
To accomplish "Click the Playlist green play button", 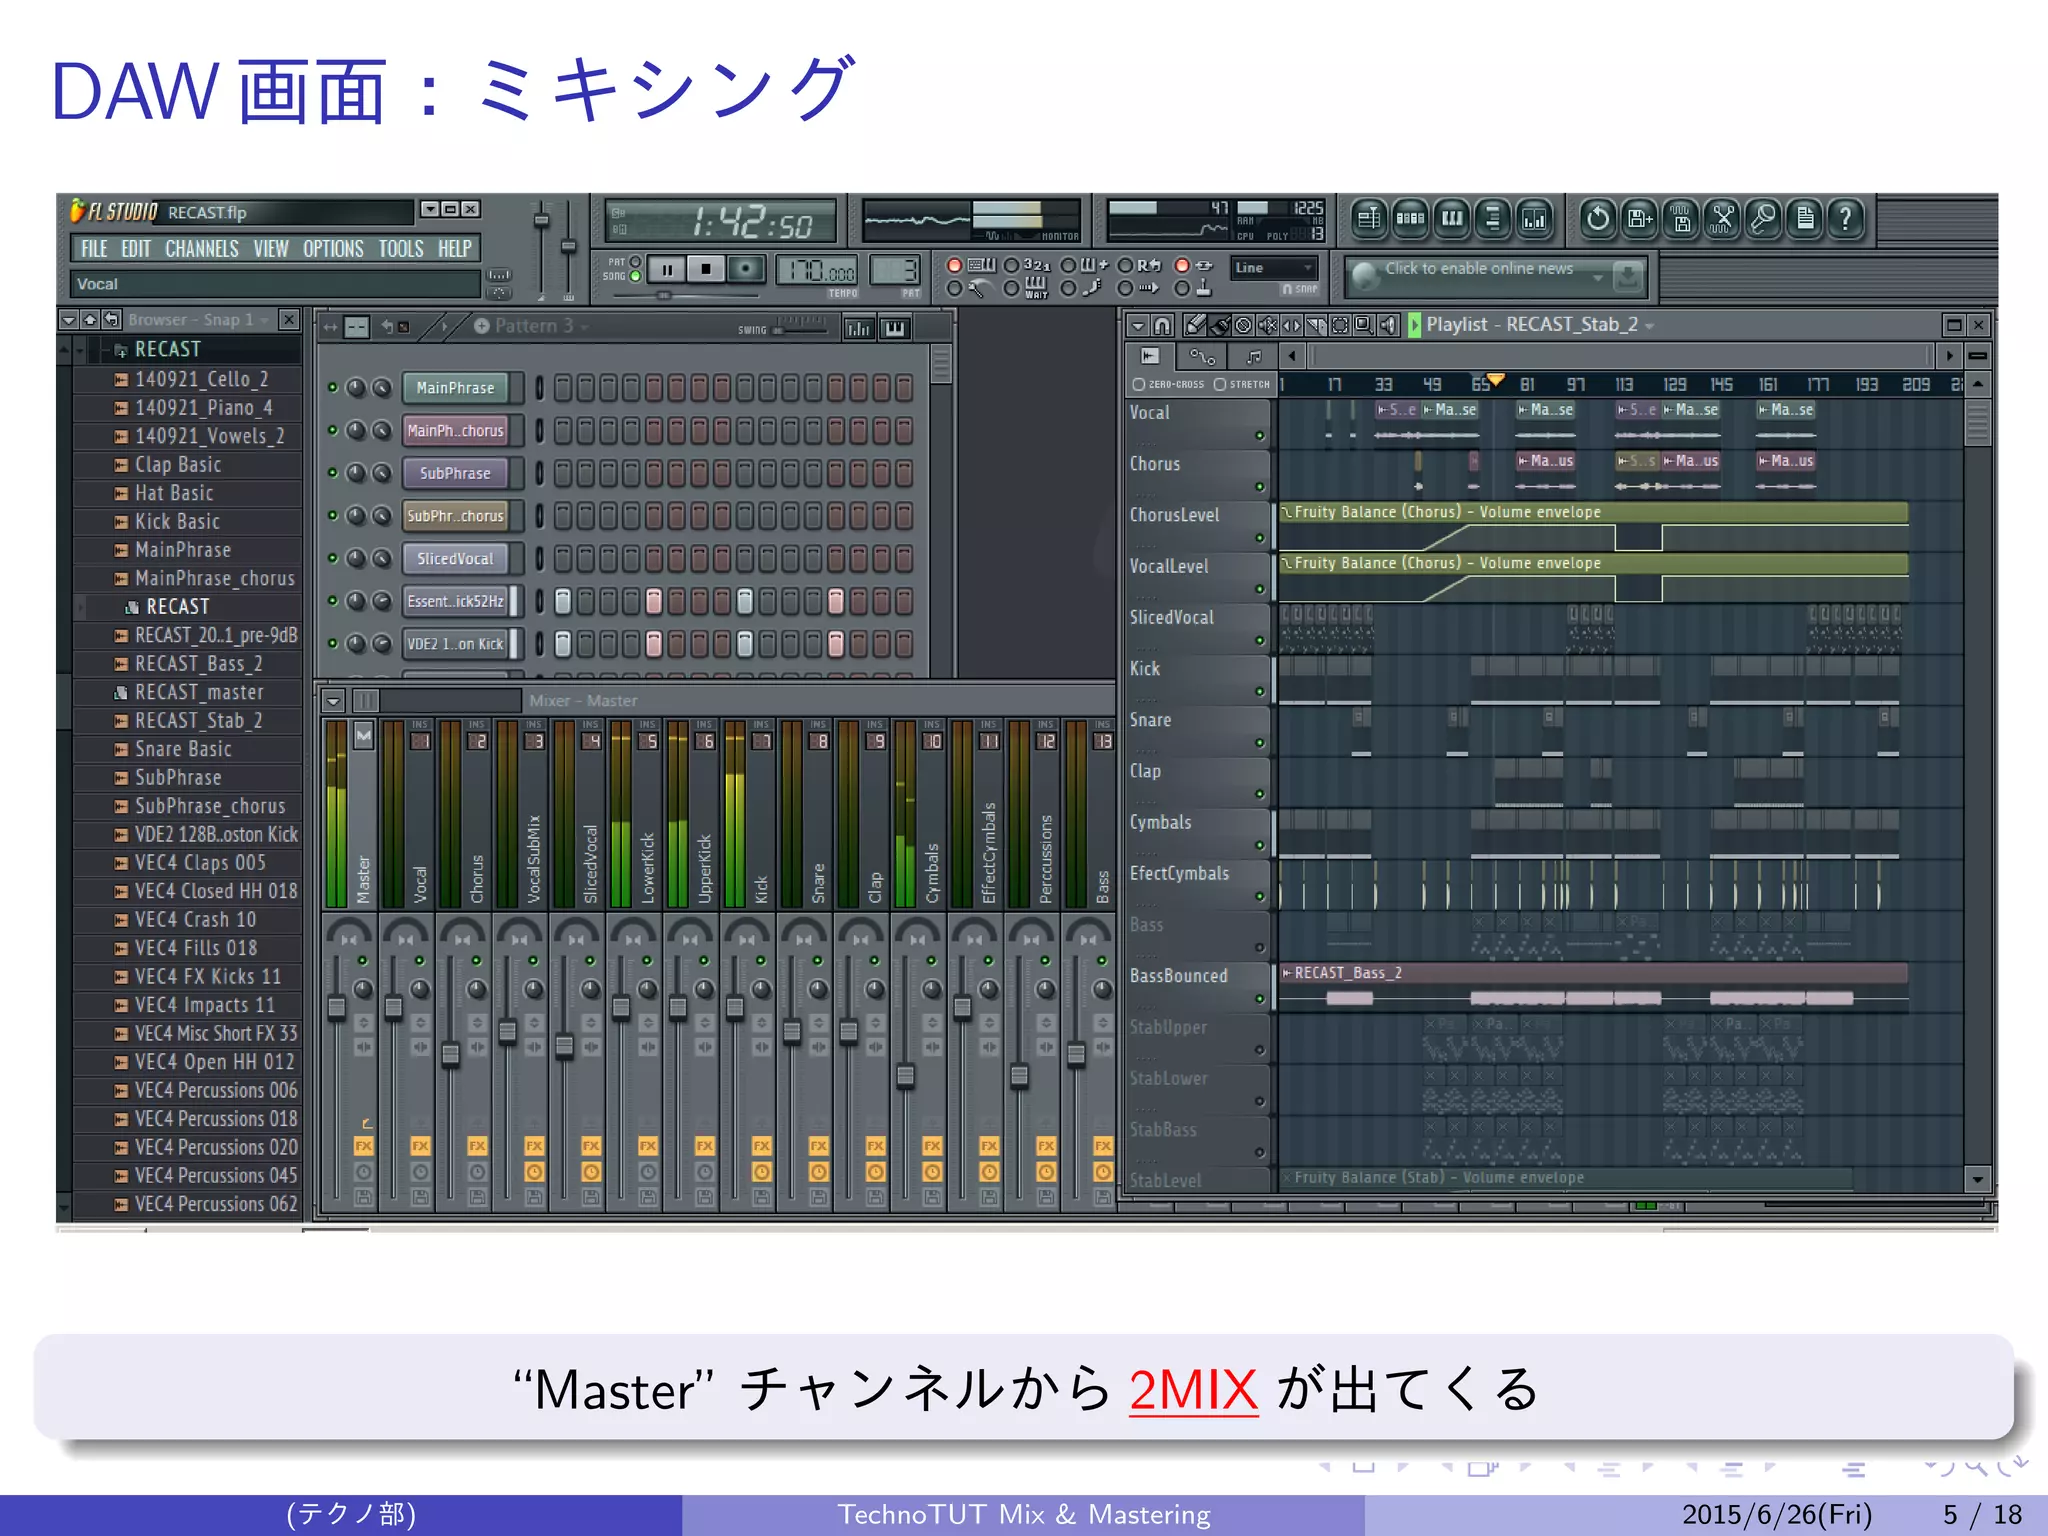I will click(1414, 325).
